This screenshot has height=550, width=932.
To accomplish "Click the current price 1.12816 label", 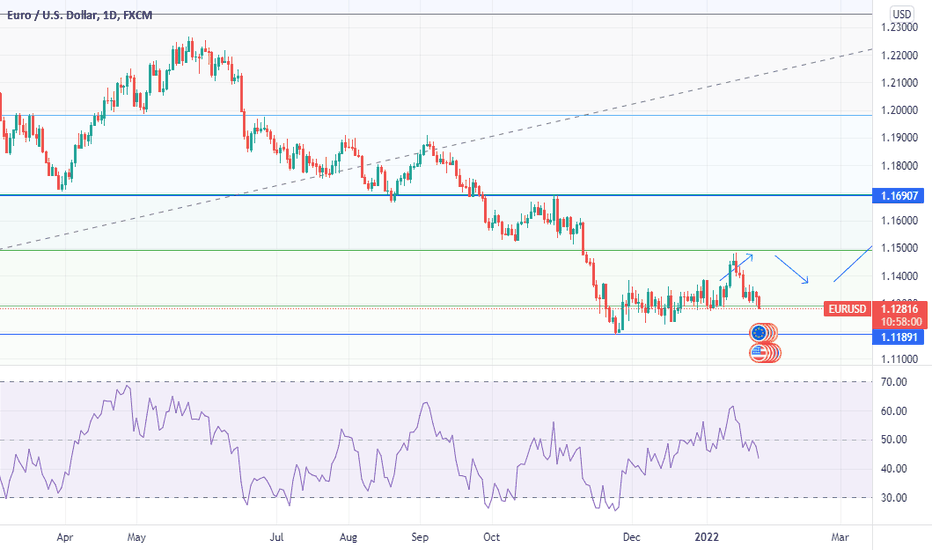I will [x=899, y=309].
